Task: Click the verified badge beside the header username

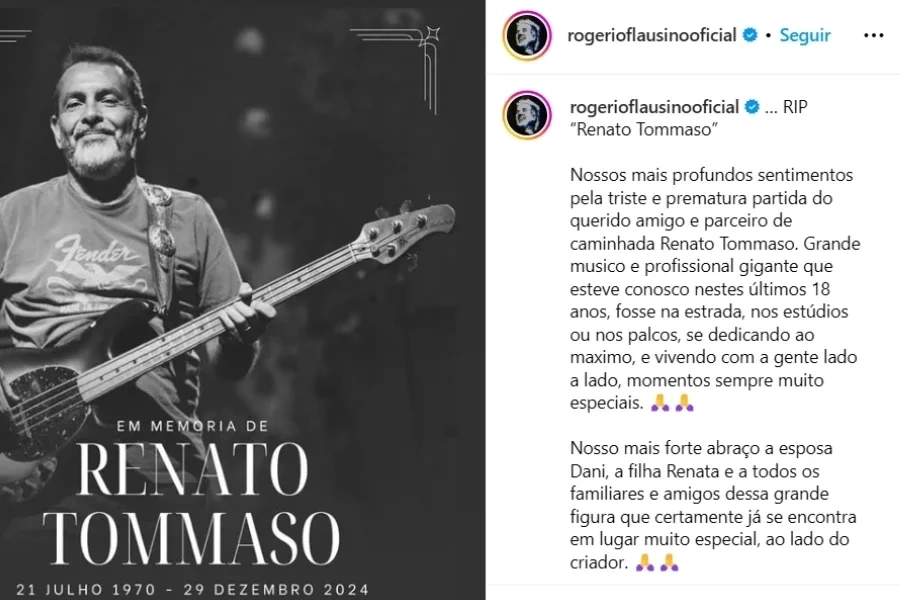Action: (750, 35)
